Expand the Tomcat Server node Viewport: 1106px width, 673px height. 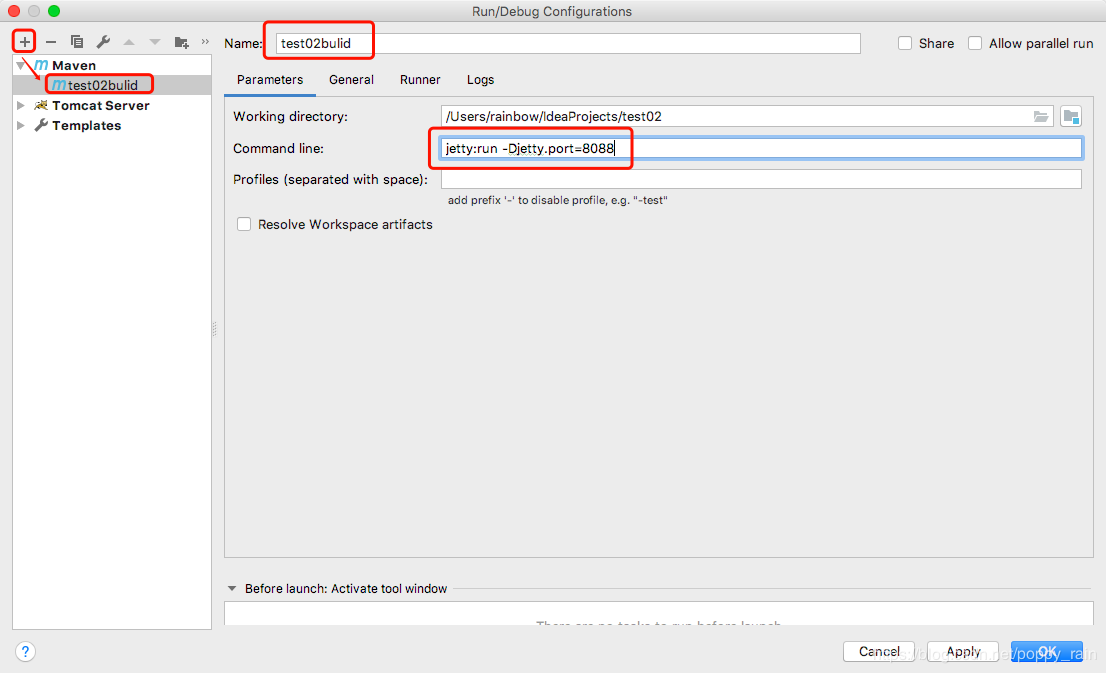pyautogui.click(x=21, y=105)
